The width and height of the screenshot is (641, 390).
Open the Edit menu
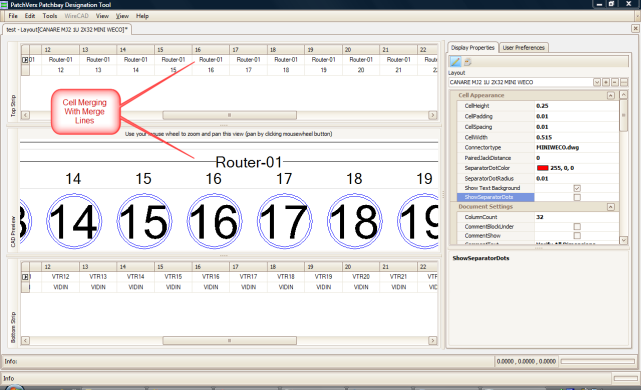point(30,16)
